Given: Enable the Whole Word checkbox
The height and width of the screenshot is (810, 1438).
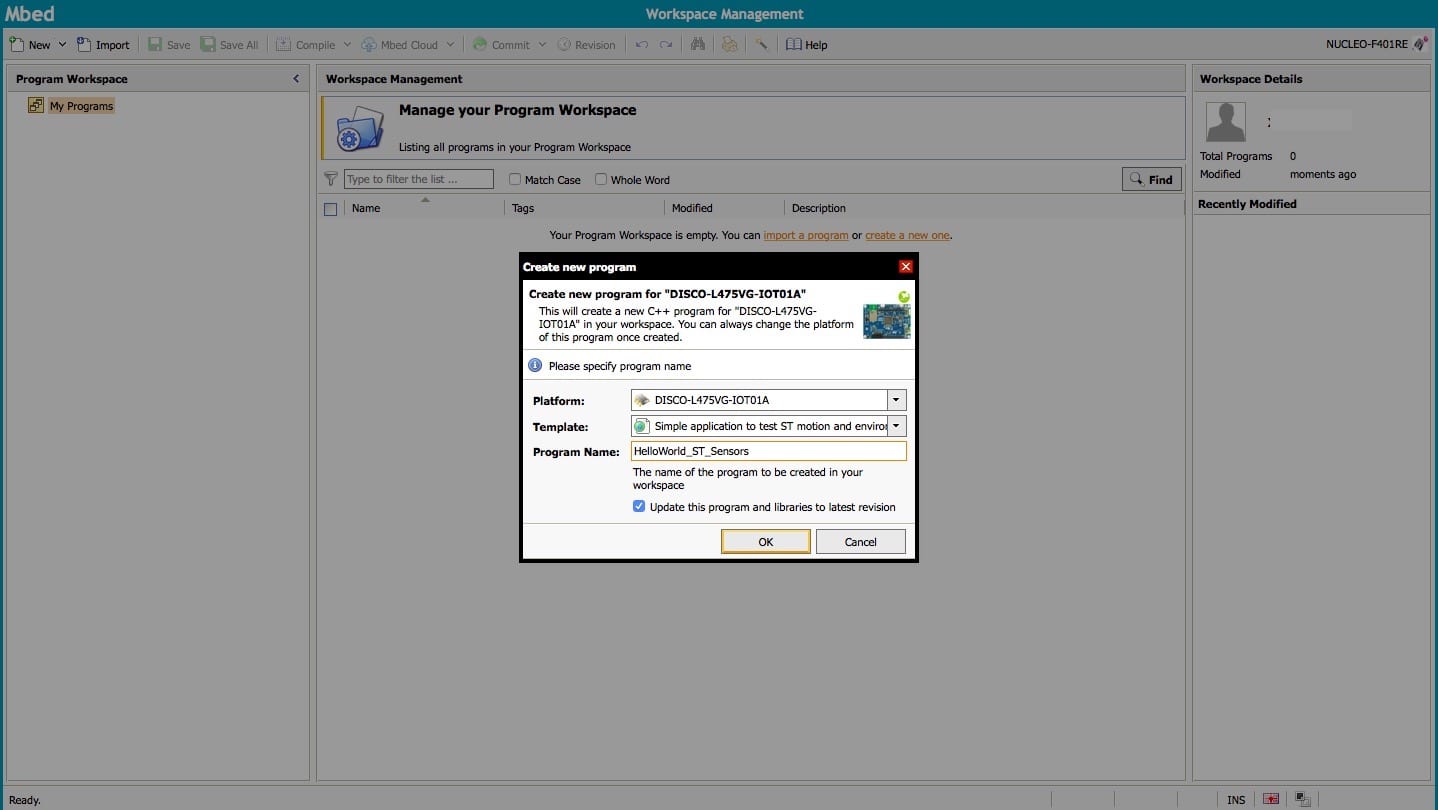Looking at the screenshot, I should point(601,180).
